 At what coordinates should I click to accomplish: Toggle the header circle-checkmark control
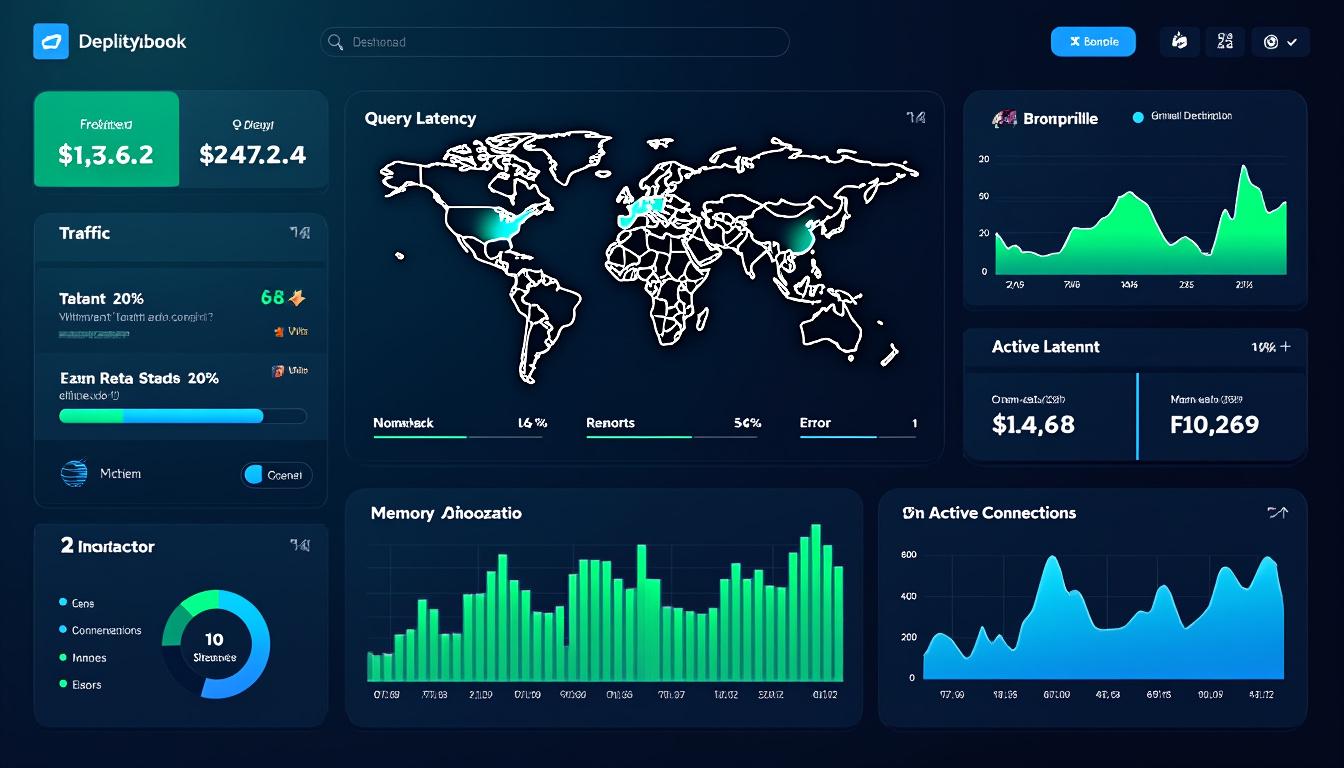pyautogui.click(x=1280, y=42)
